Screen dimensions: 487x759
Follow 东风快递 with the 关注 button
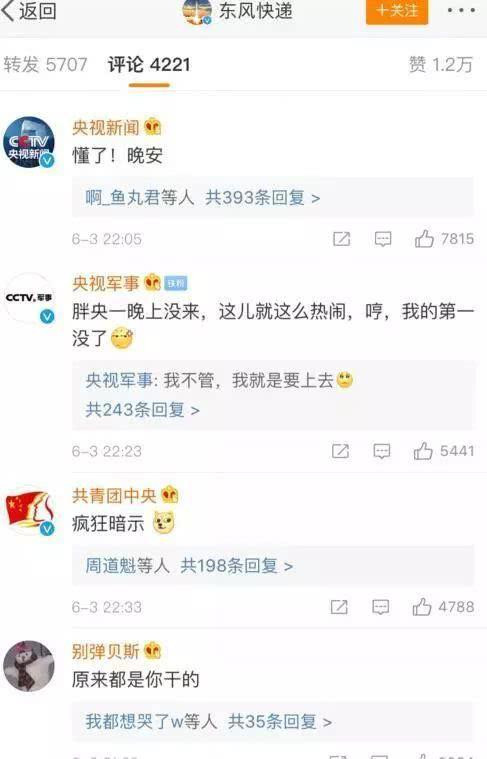[397, 11]
